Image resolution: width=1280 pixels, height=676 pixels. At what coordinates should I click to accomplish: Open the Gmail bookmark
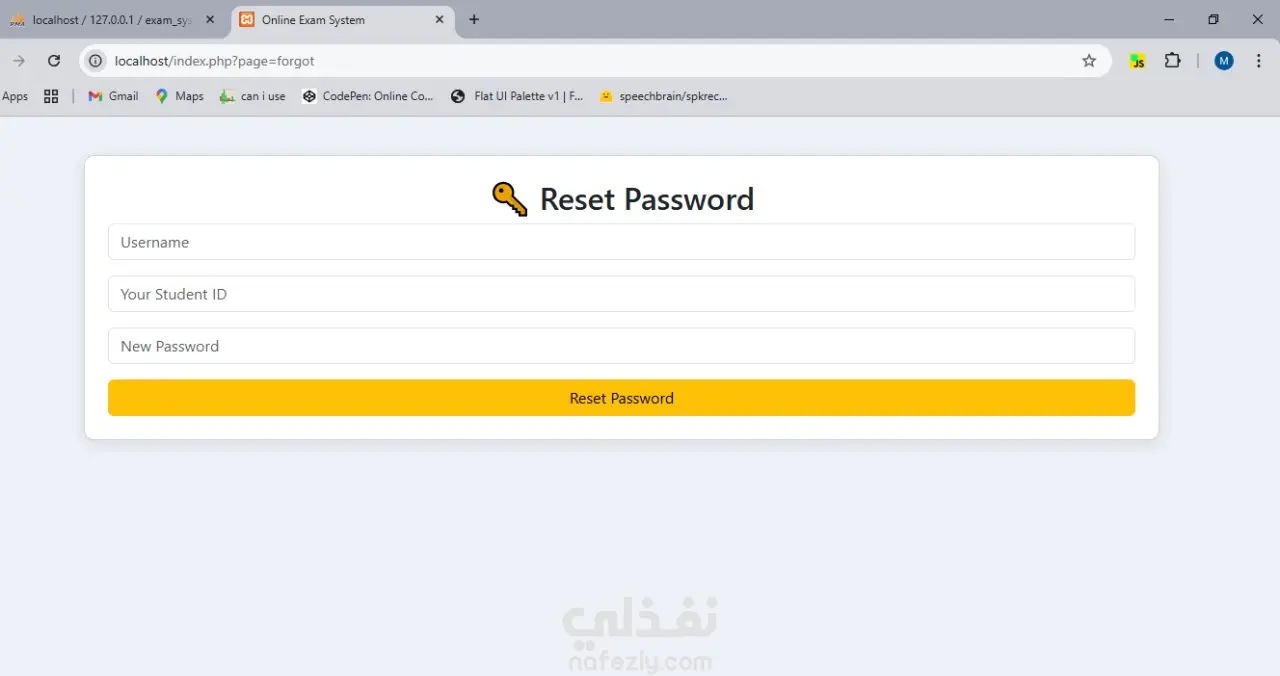click(x=113, y=96)
